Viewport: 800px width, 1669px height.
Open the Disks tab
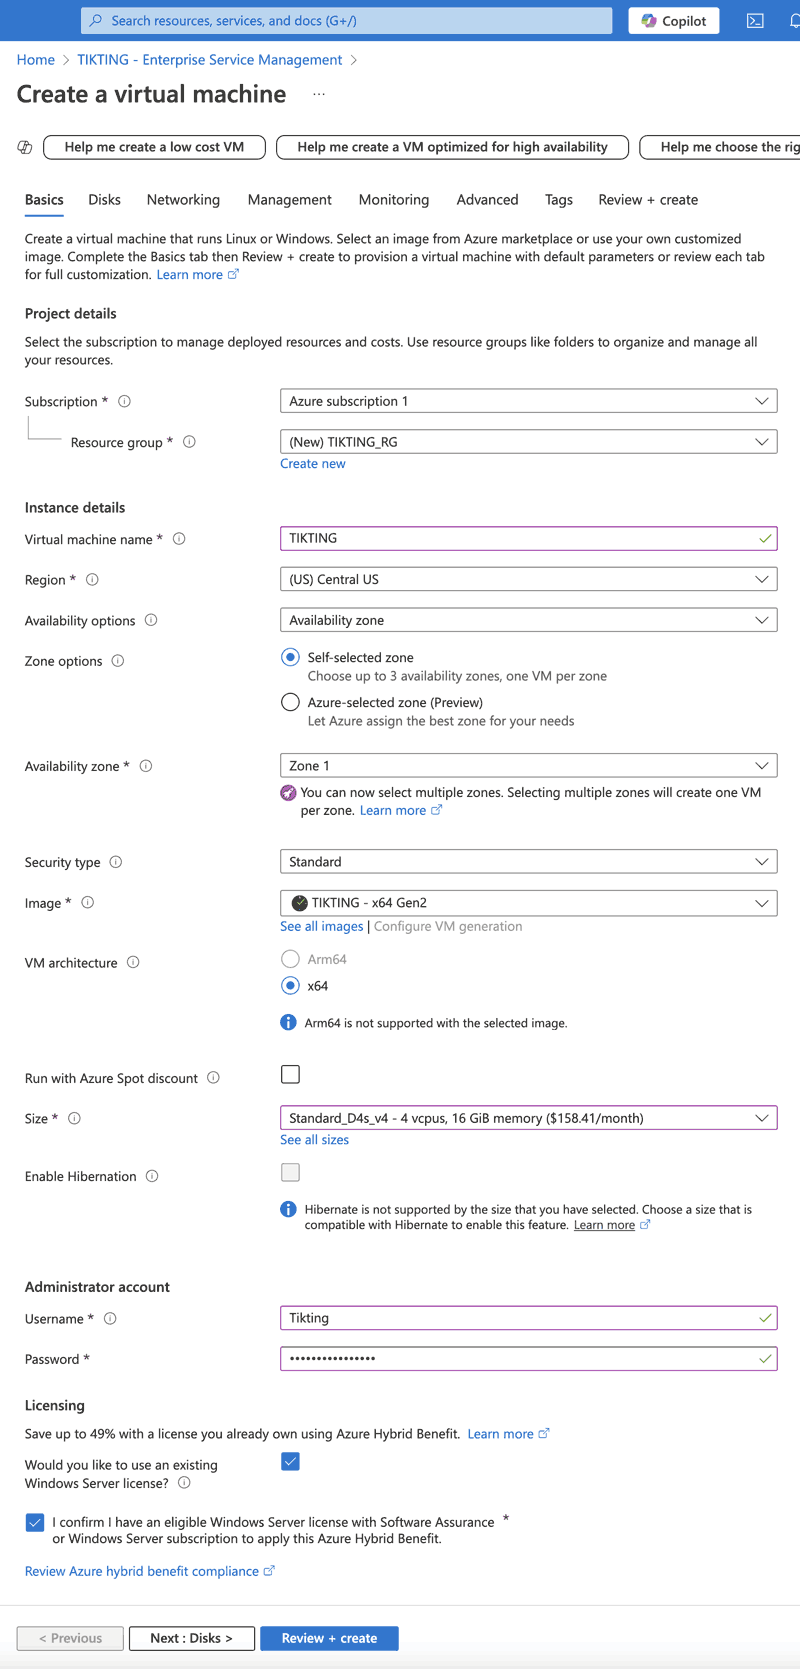[104, 200]
